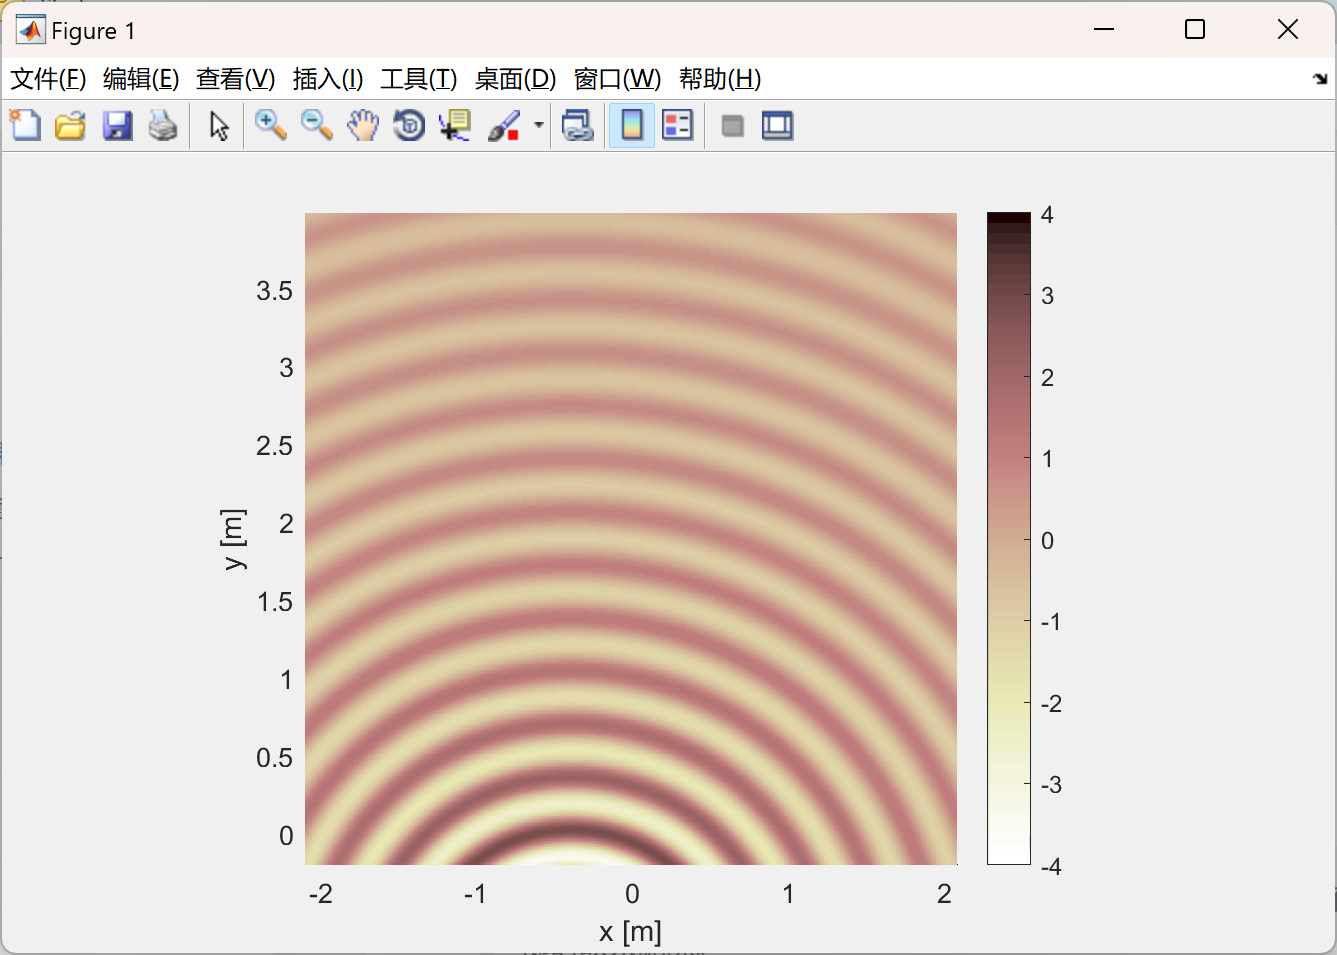The height and width of the screenshot is (955, 1337).
Task: Print the figure using printer icon
Action: click(163, 126)
